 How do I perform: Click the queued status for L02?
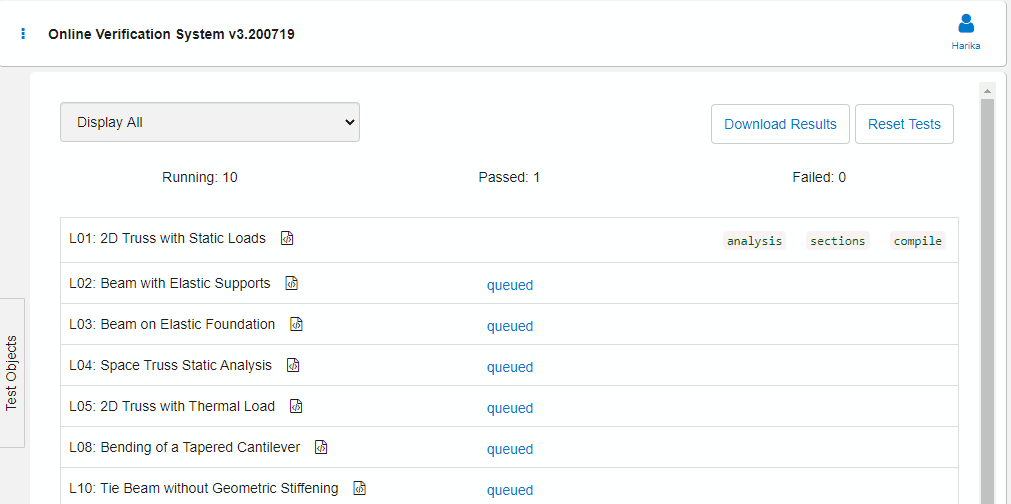click(x=509, y=285)
